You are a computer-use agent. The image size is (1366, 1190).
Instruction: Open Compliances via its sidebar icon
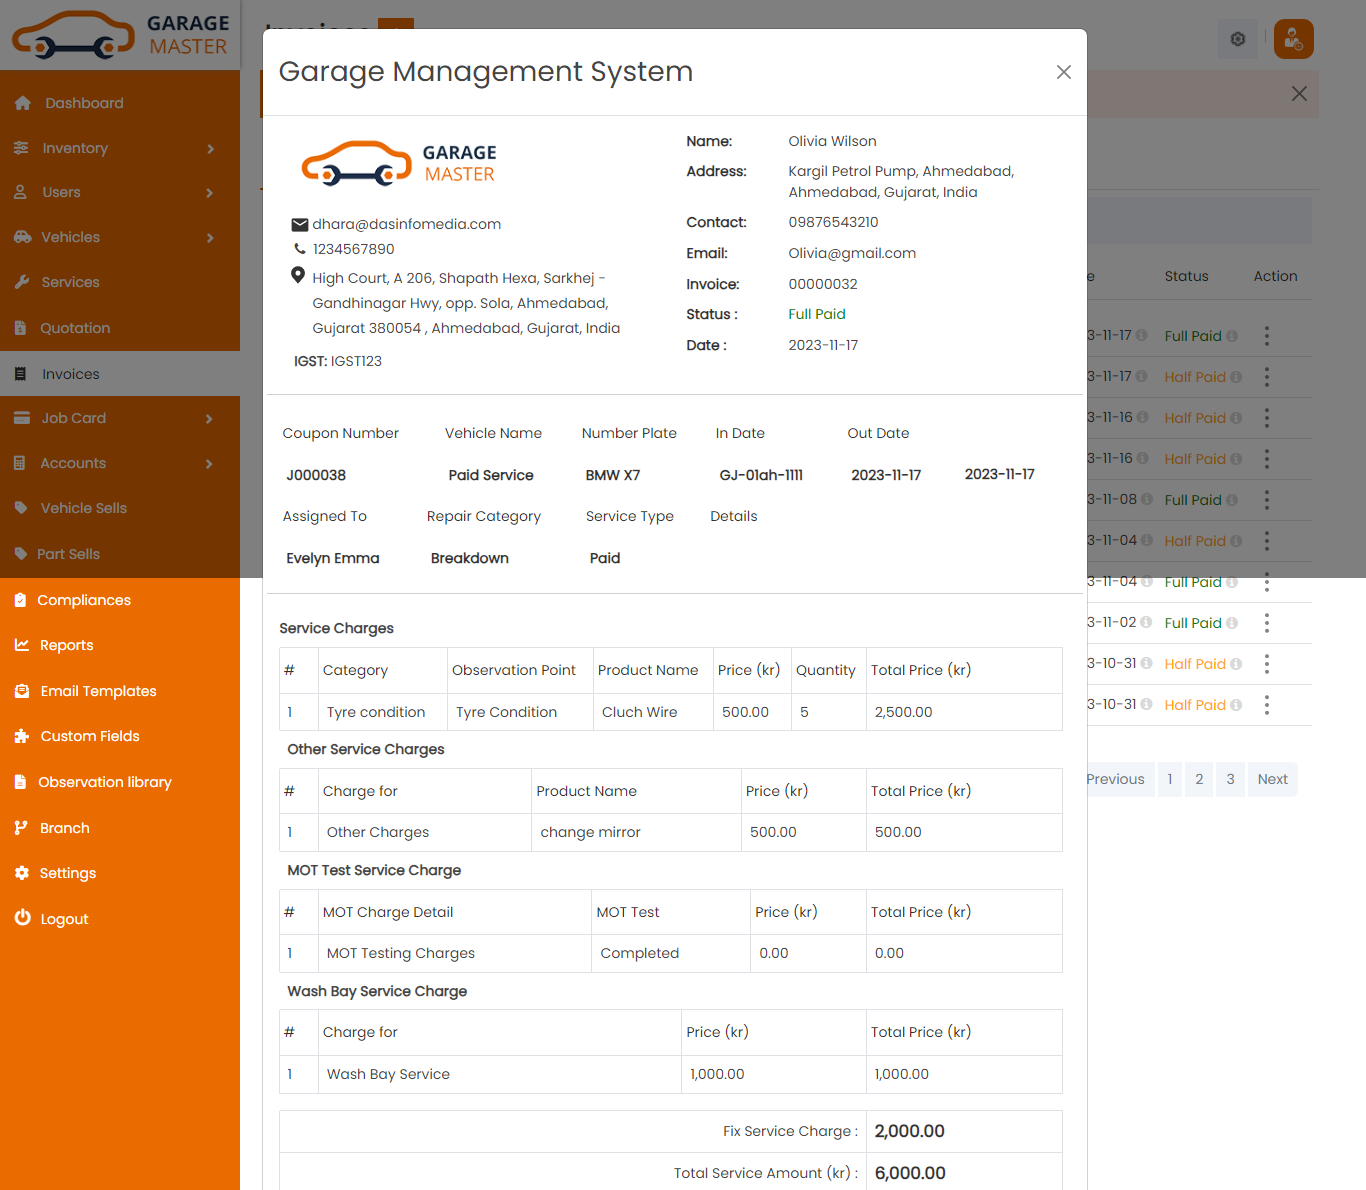23,599
